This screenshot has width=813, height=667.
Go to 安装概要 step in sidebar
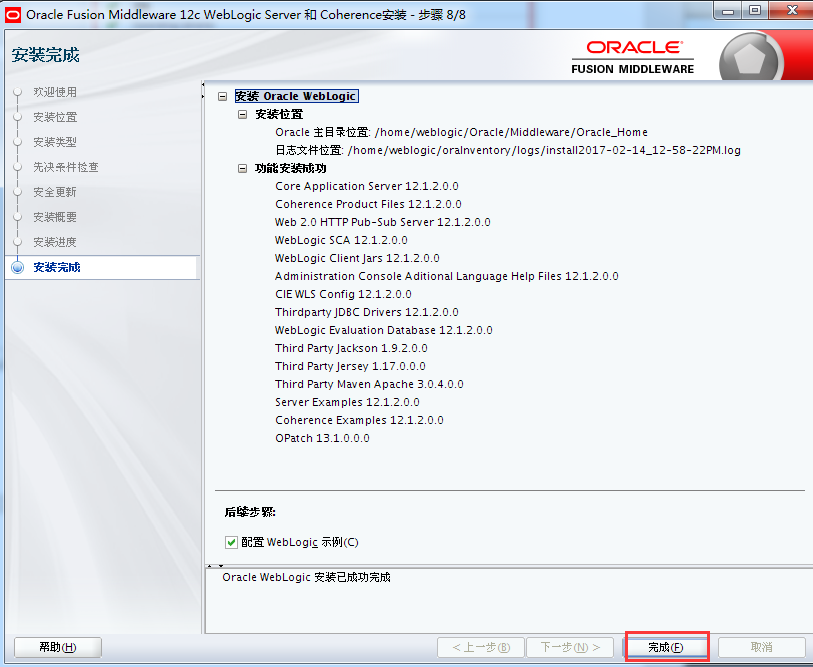click(55, 217)
